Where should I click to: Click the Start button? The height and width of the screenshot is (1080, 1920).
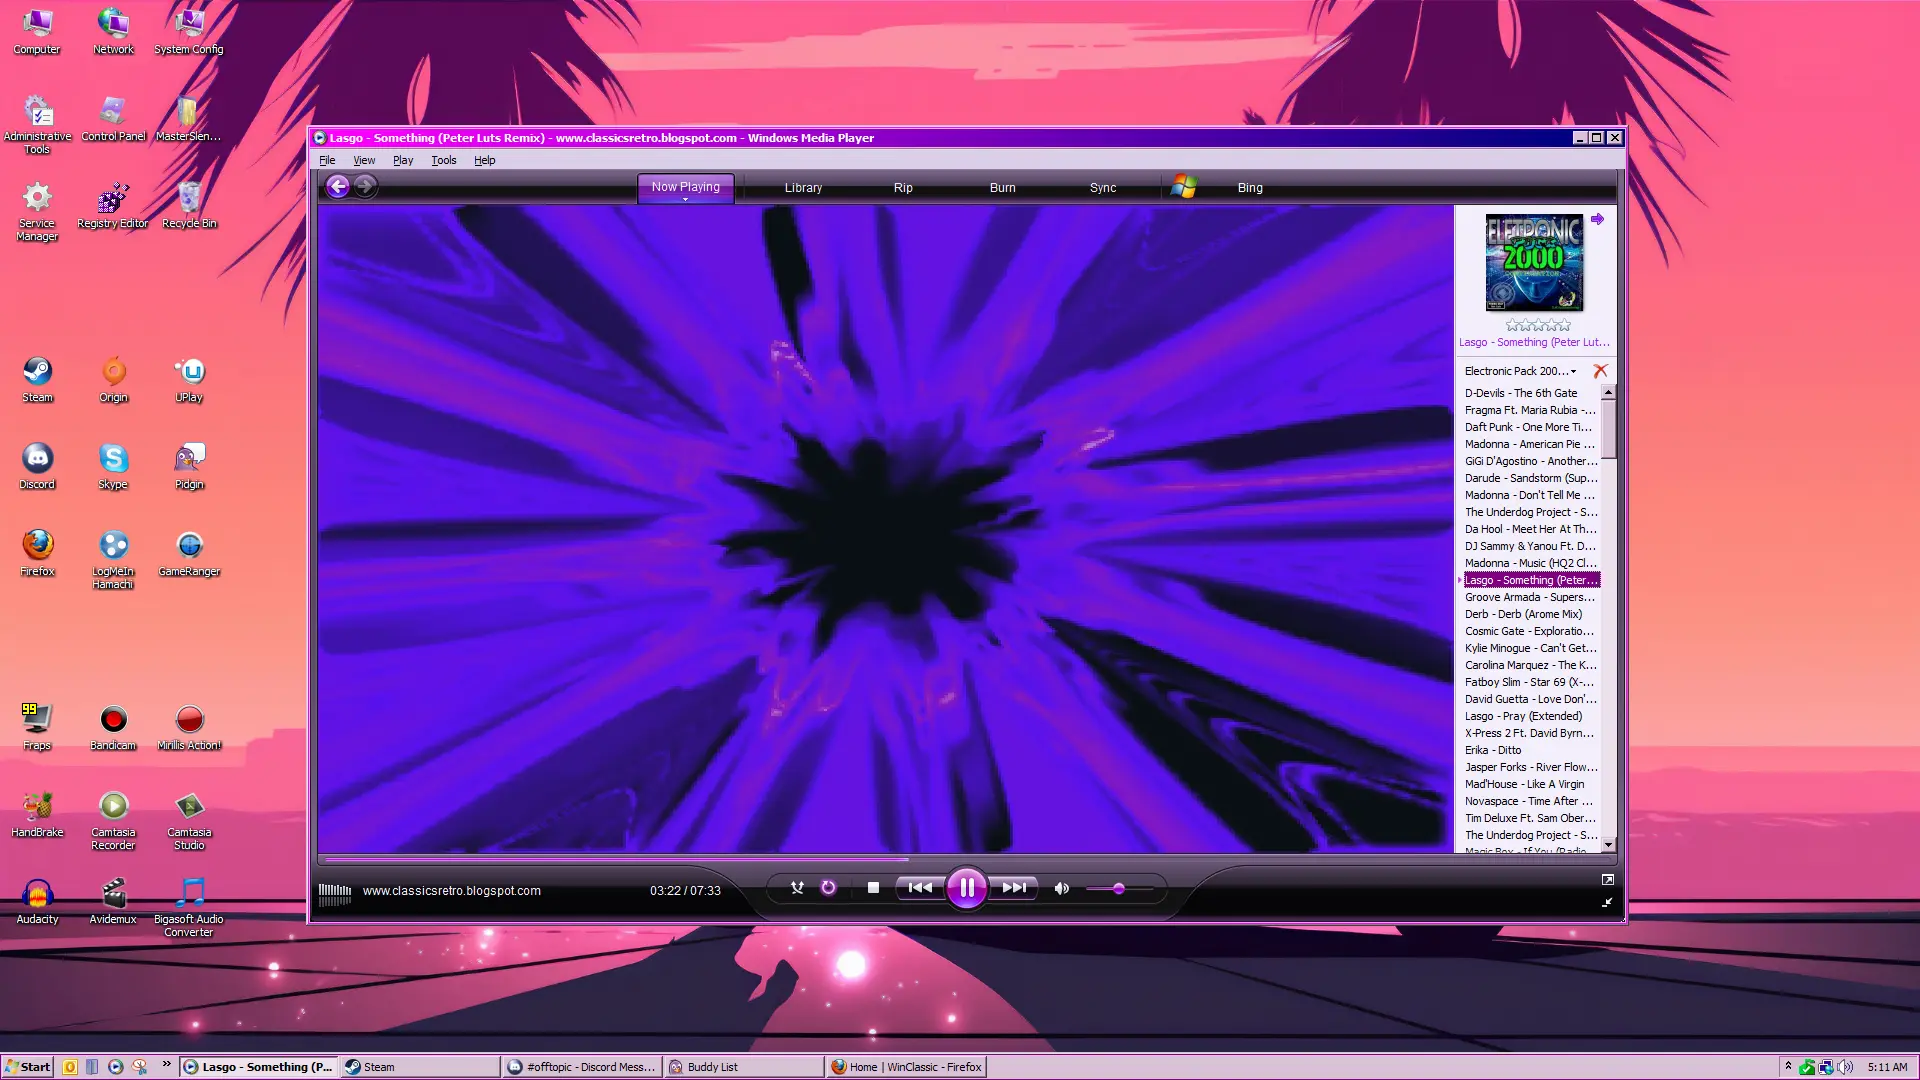[27, 1067]
